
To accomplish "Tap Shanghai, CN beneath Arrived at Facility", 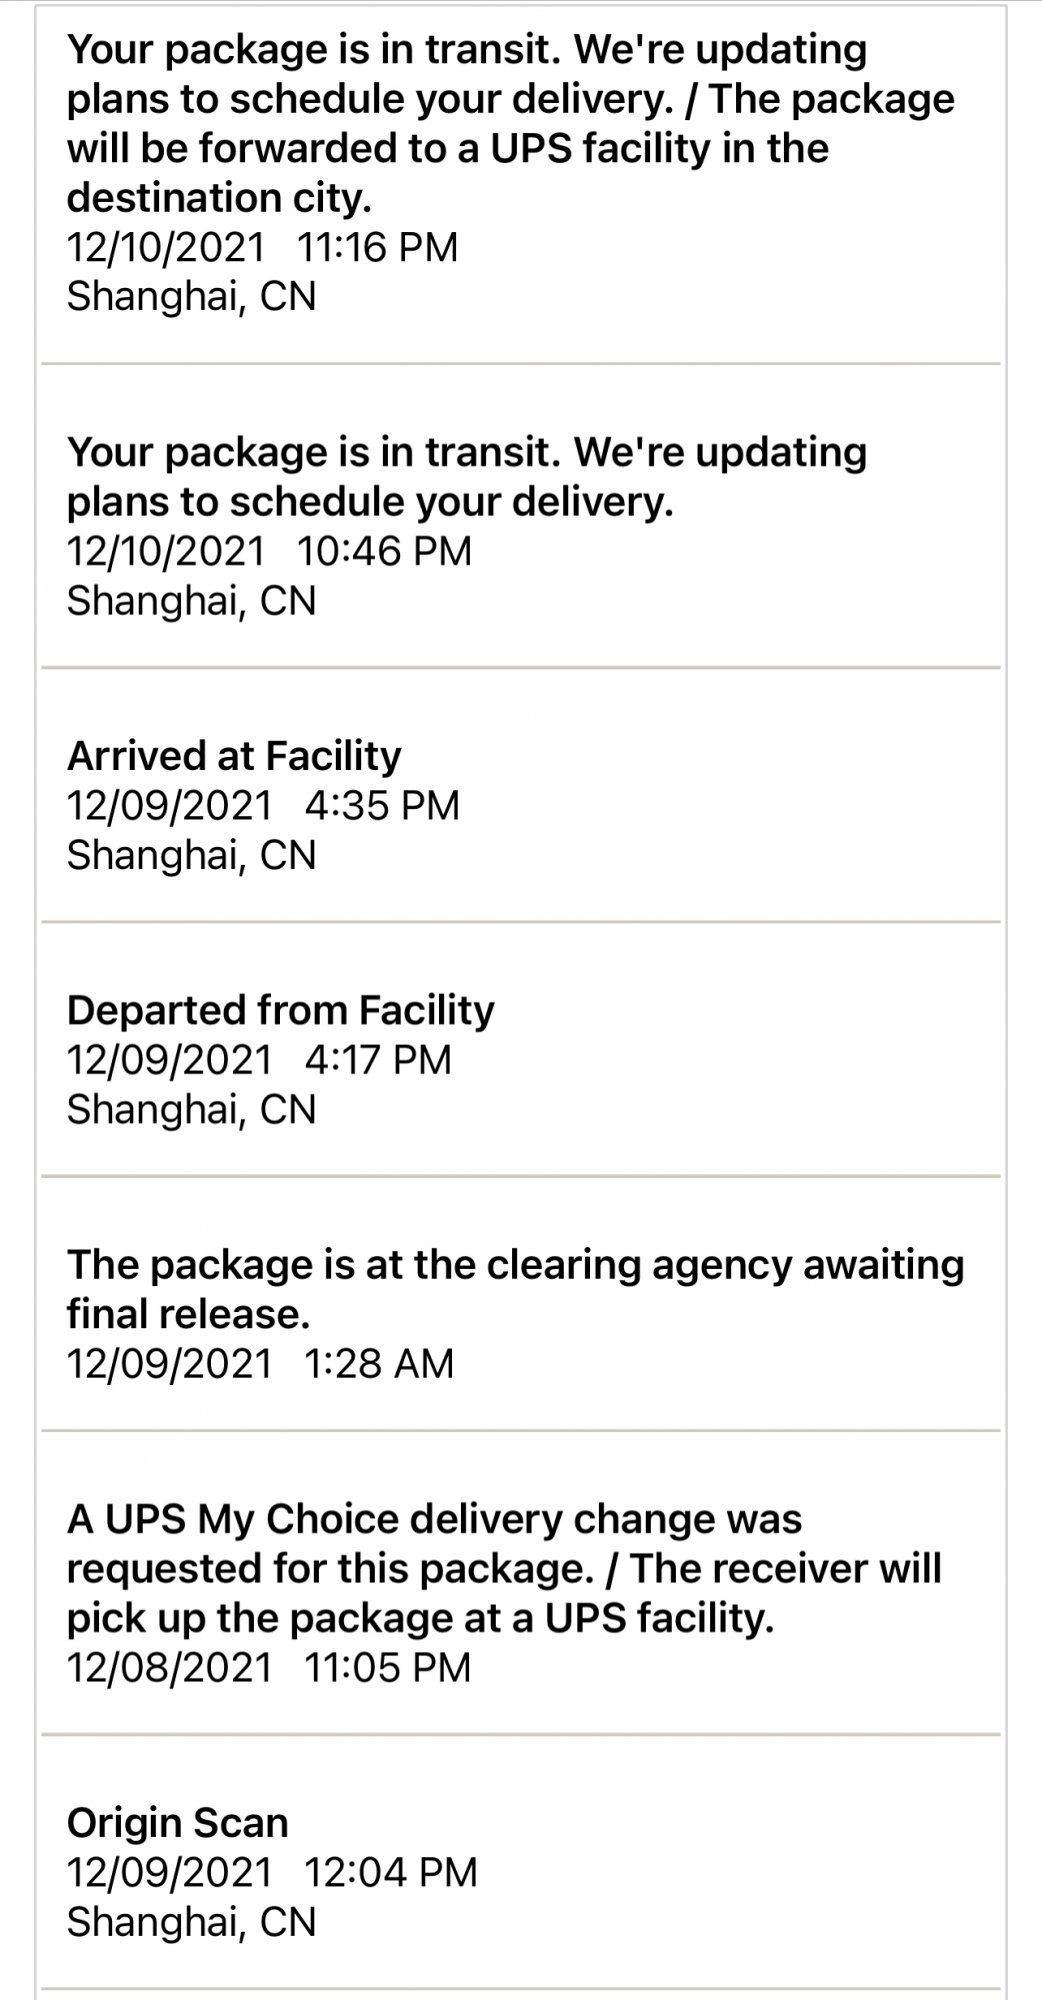I will pyautogui.click(x=191, y=855).
